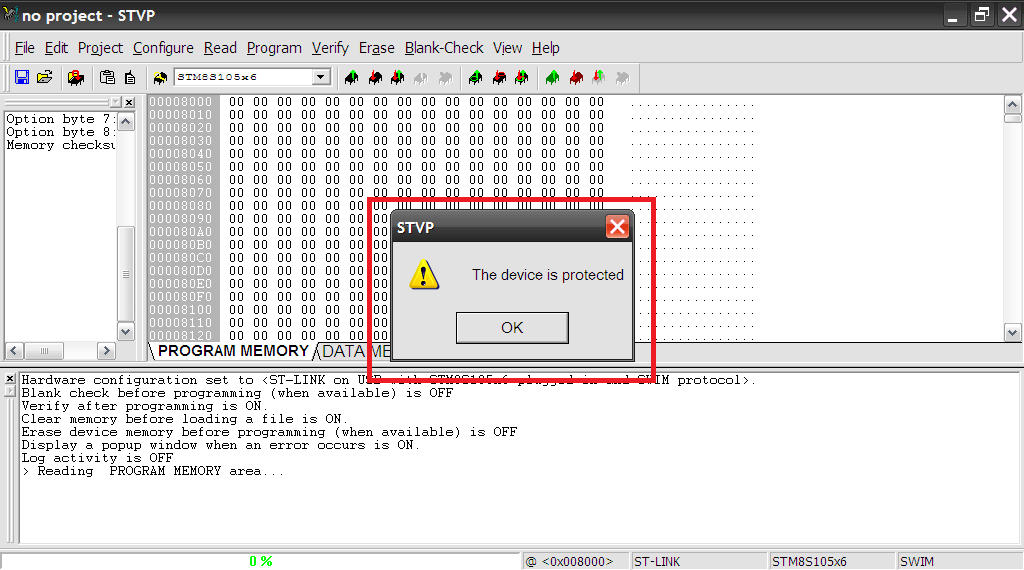Click the option byte panel's right scroll arrow

tap(106, 351)
